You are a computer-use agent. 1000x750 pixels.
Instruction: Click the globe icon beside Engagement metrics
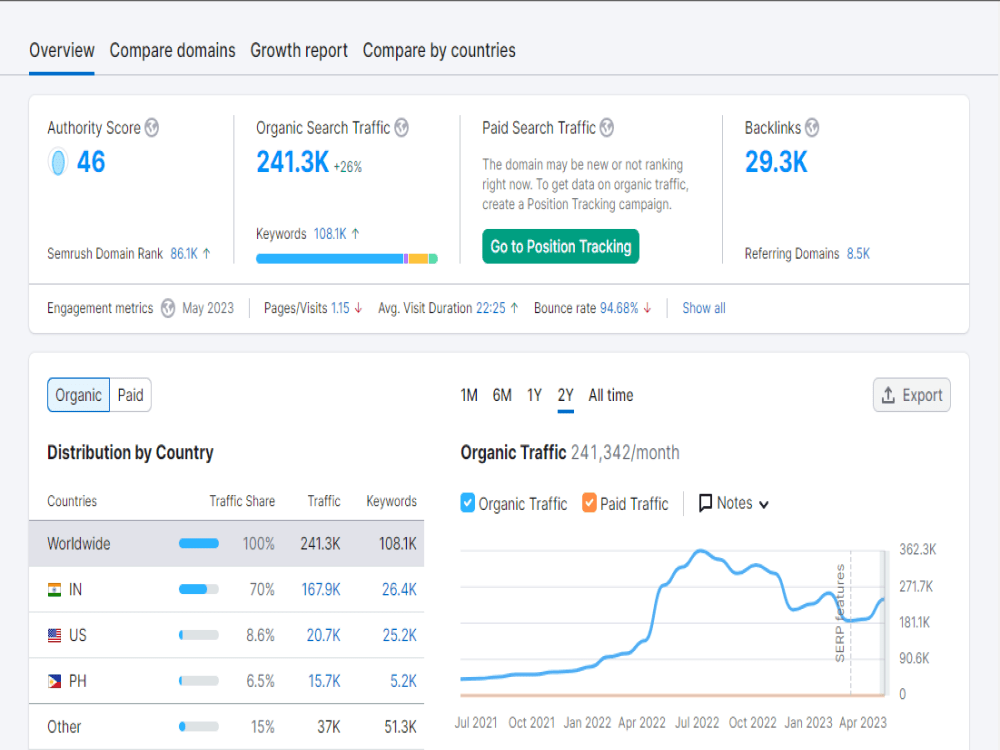point(168,309)
